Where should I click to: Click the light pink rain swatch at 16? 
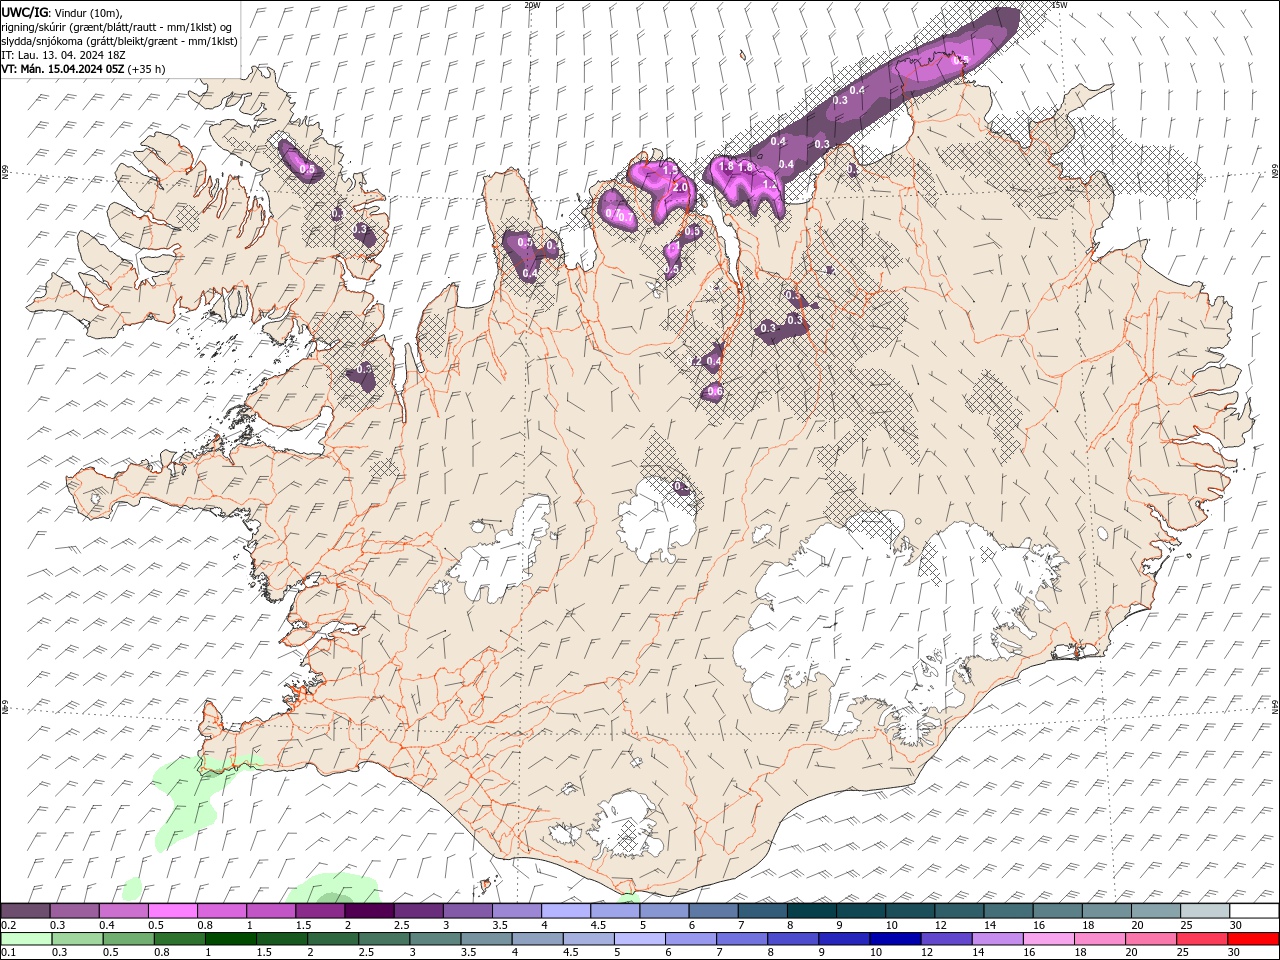point(1048,939)
